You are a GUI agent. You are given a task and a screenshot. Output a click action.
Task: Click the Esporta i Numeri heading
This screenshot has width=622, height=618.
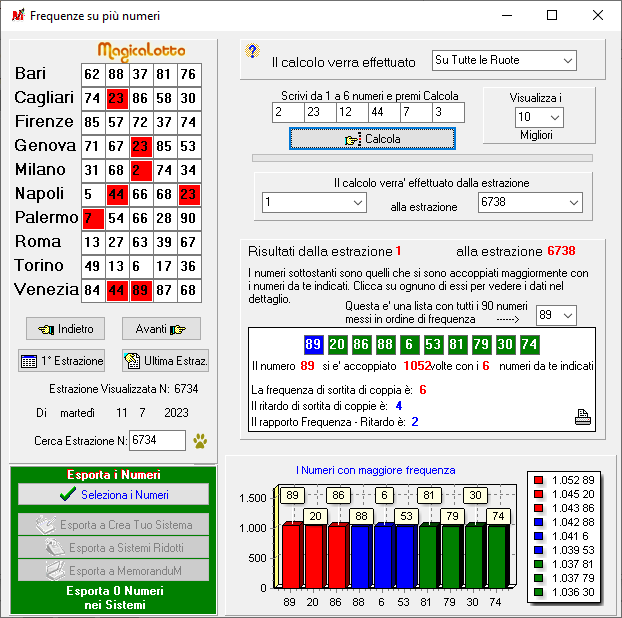113,475
